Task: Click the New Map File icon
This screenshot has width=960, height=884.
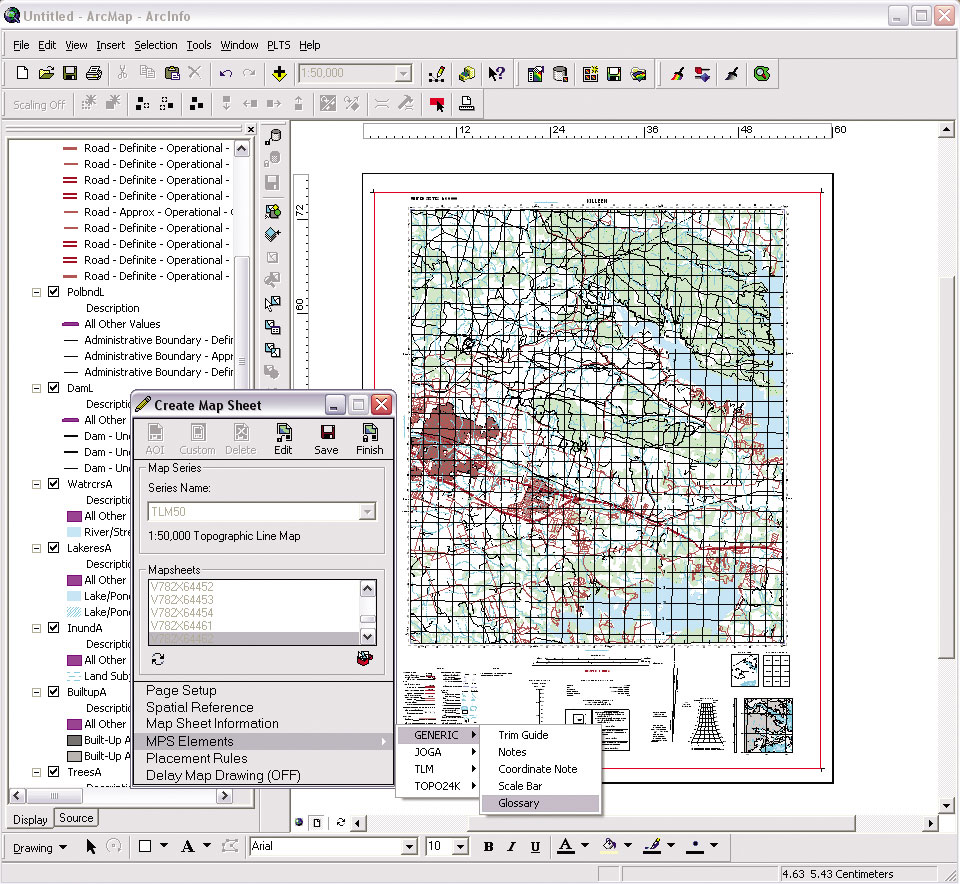Action: [x=22, y=73]
